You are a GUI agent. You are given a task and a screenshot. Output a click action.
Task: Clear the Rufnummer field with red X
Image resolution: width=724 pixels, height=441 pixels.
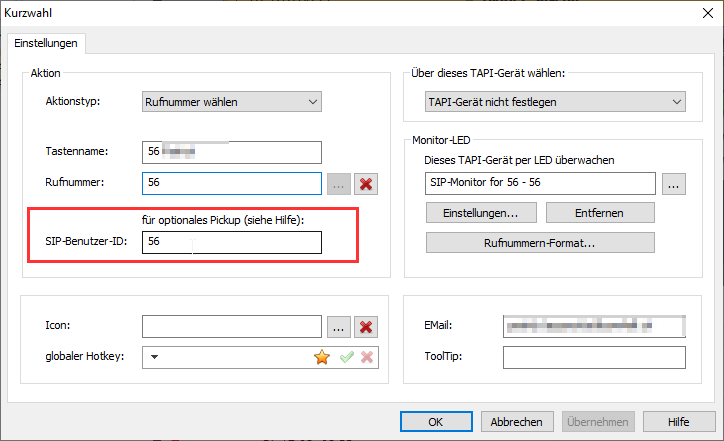click(367, 184)
